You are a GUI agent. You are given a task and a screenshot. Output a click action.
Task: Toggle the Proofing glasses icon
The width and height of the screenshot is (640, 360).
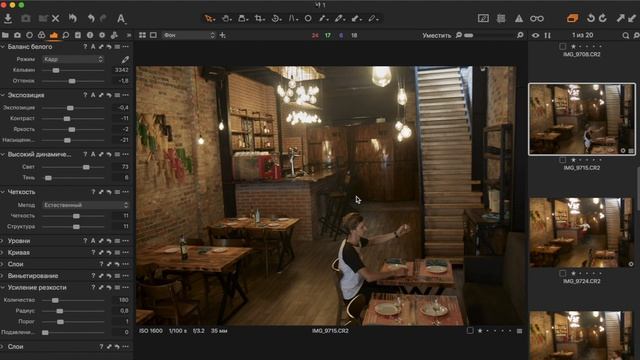coord(537,18)
